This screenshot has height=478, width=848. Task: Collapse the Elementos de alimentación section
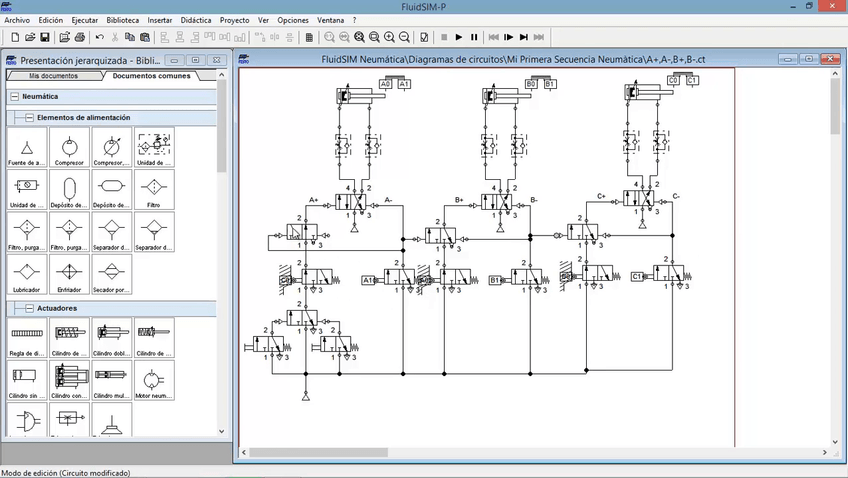(x=30, y=117)
